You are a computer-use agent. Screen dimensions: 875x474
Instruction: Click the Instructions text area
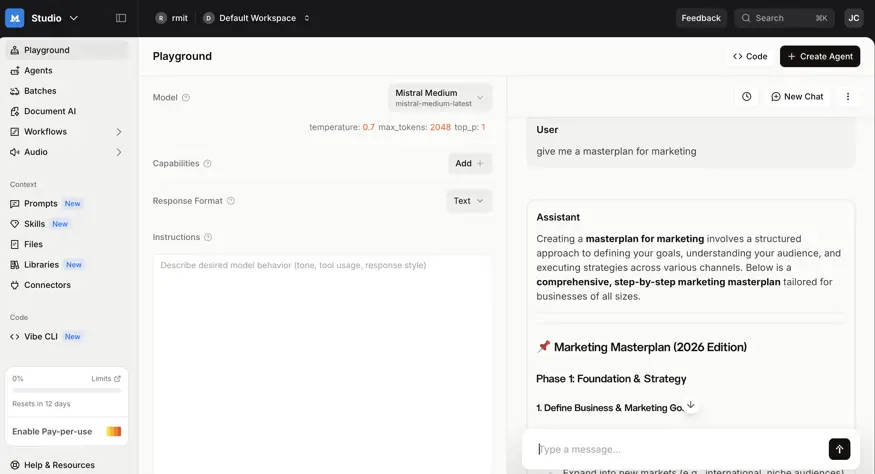(x=322, y=365)
